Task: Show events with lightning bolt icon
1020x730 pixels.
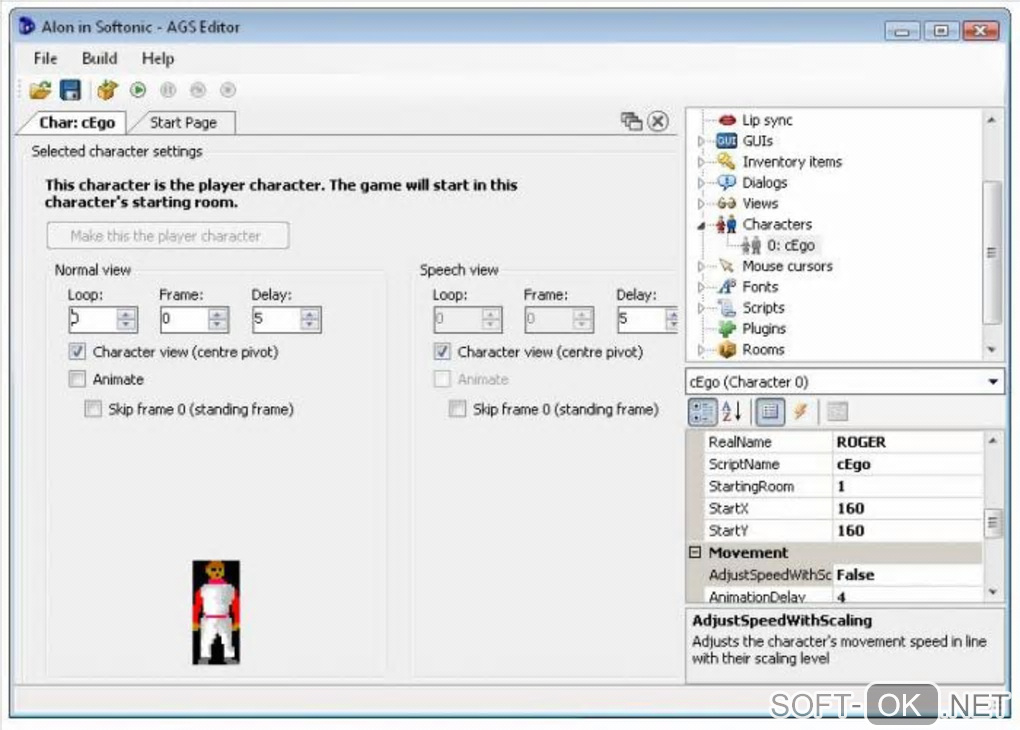Action: (x=800, y=411)
